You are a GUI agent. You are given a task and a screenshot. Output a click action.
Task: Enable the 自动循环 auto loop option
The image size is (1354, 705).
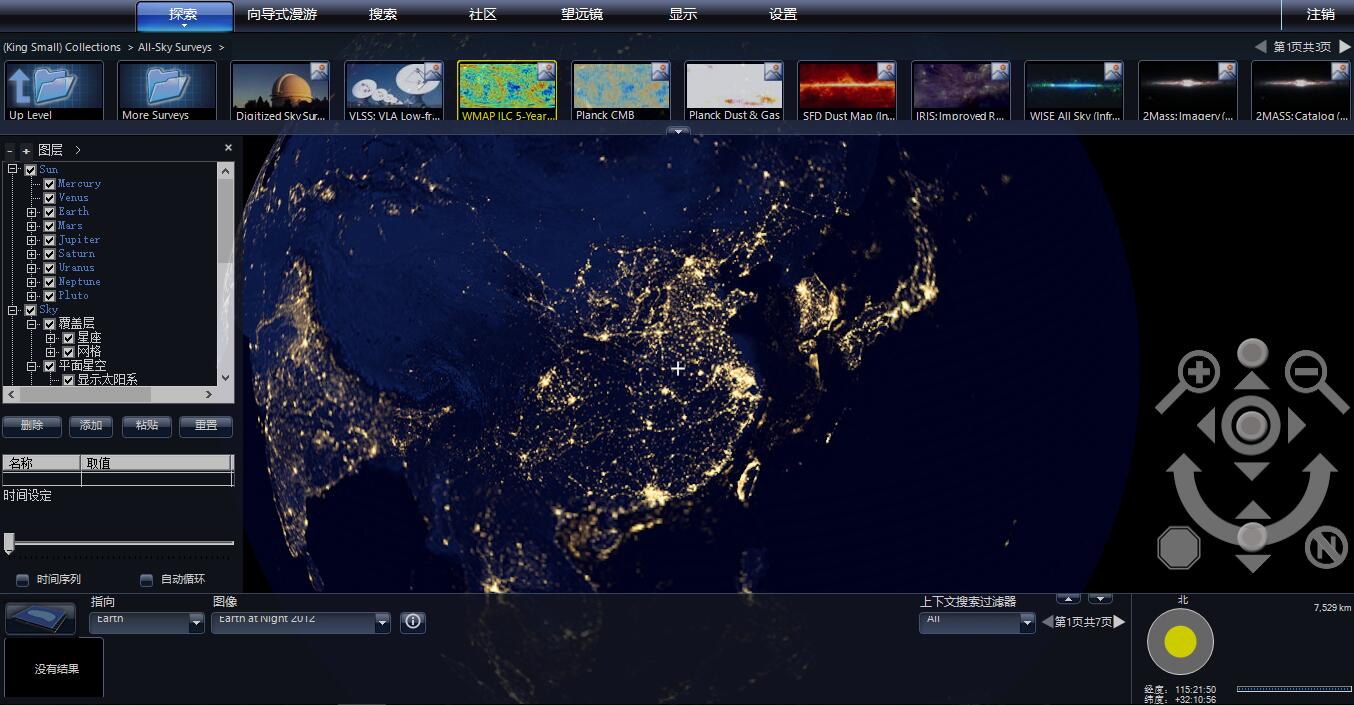click(146, 580)
